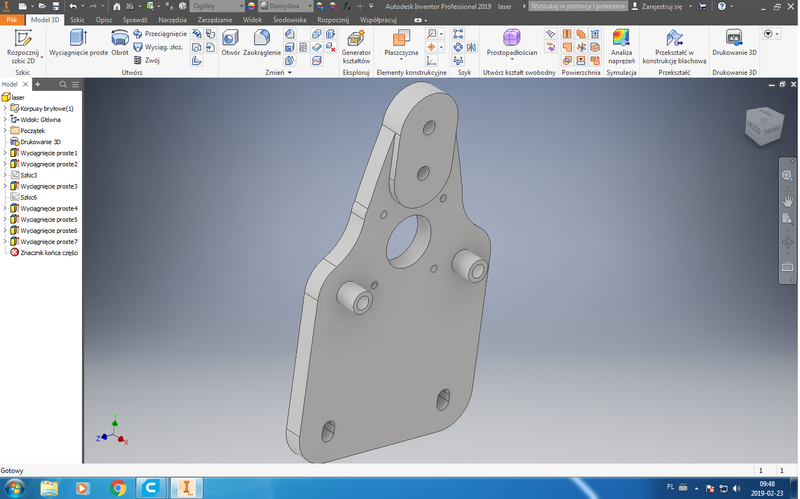This screenshot has height=499, width=800.
Task: Open the Sprawdź ribbon tab
Action: click(x=135, y=19)
